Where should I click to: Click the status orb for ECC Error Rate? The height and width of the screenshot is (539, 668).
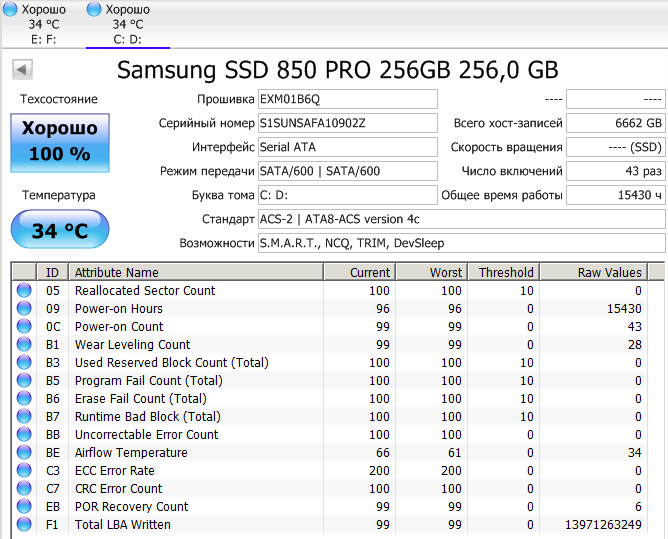click(x=24, y=470)
